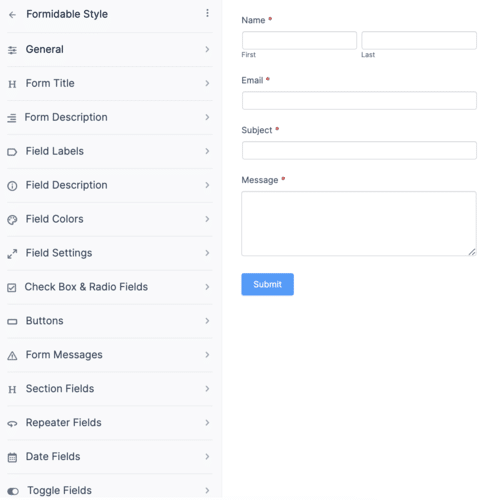Open the three-dot options menu
494x500 pixels.
point(207,13)
